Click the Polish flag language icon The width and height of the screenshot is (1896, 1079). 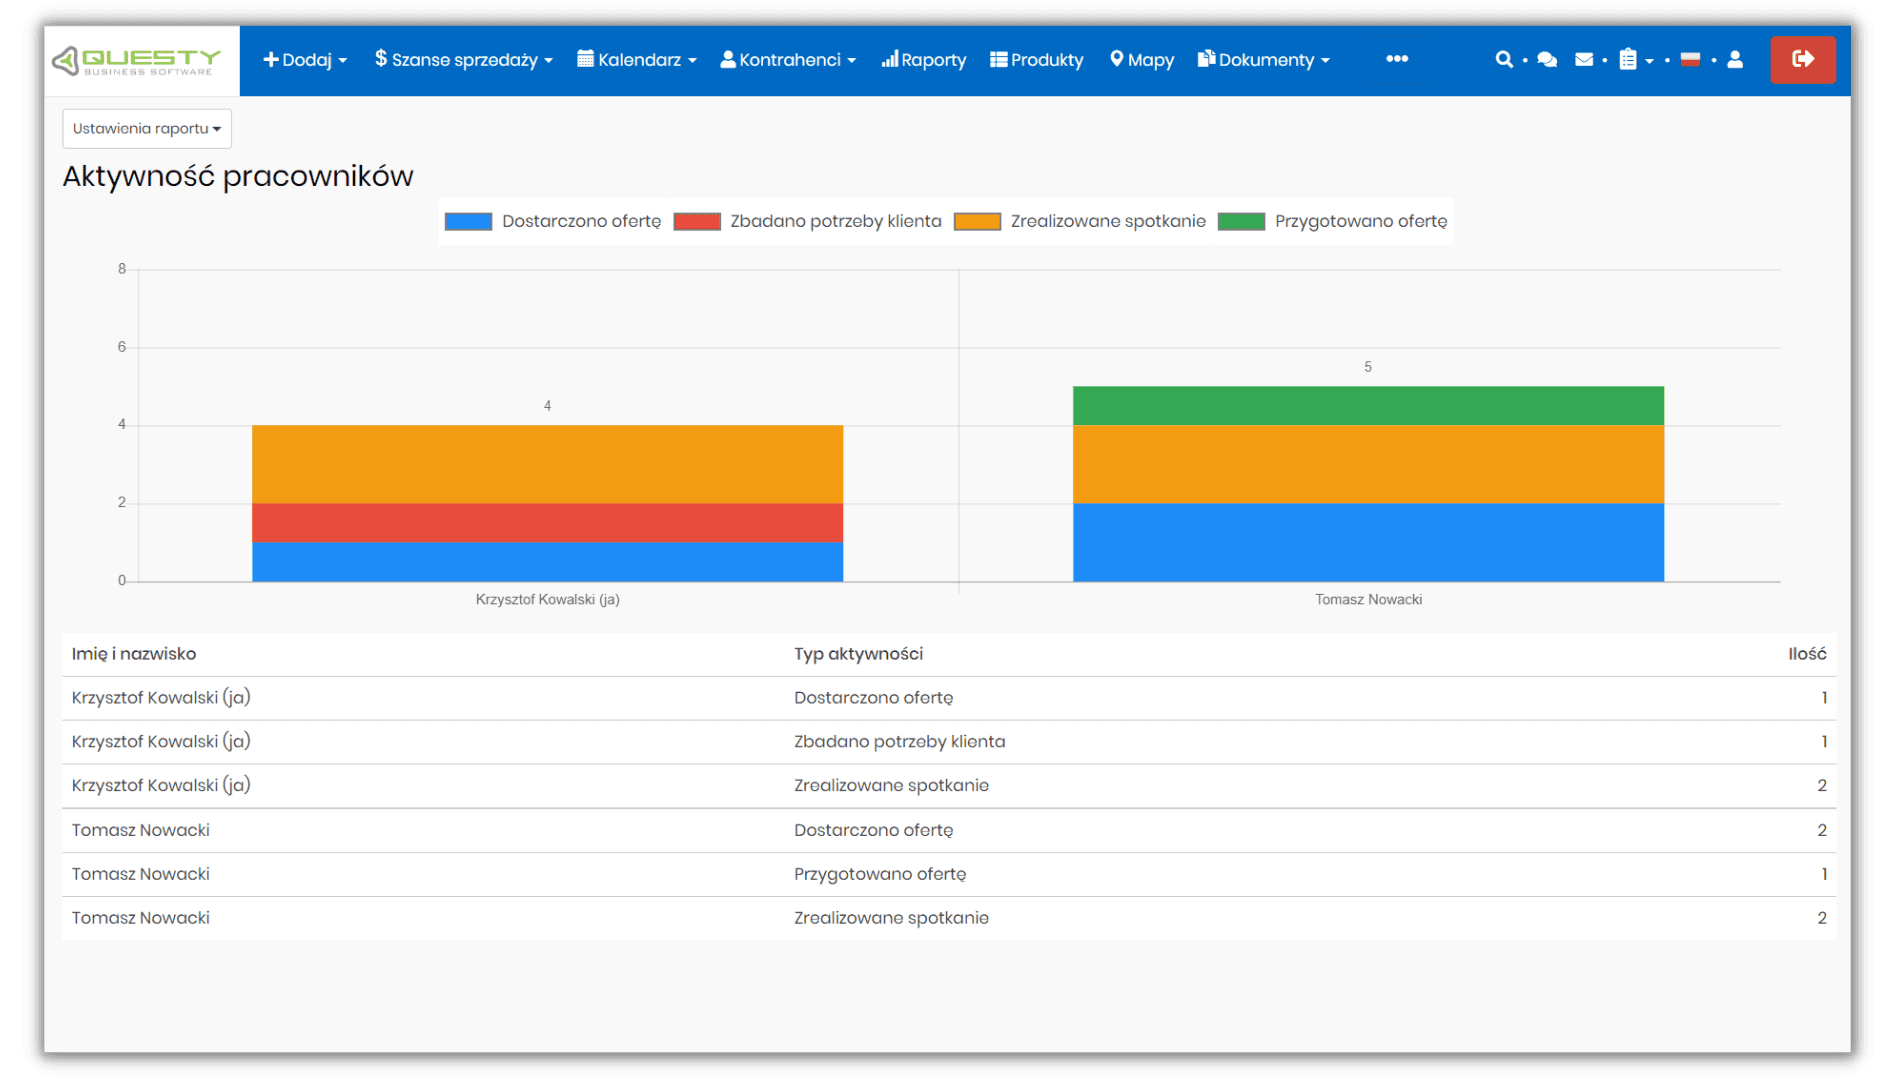pos(1690,60)
